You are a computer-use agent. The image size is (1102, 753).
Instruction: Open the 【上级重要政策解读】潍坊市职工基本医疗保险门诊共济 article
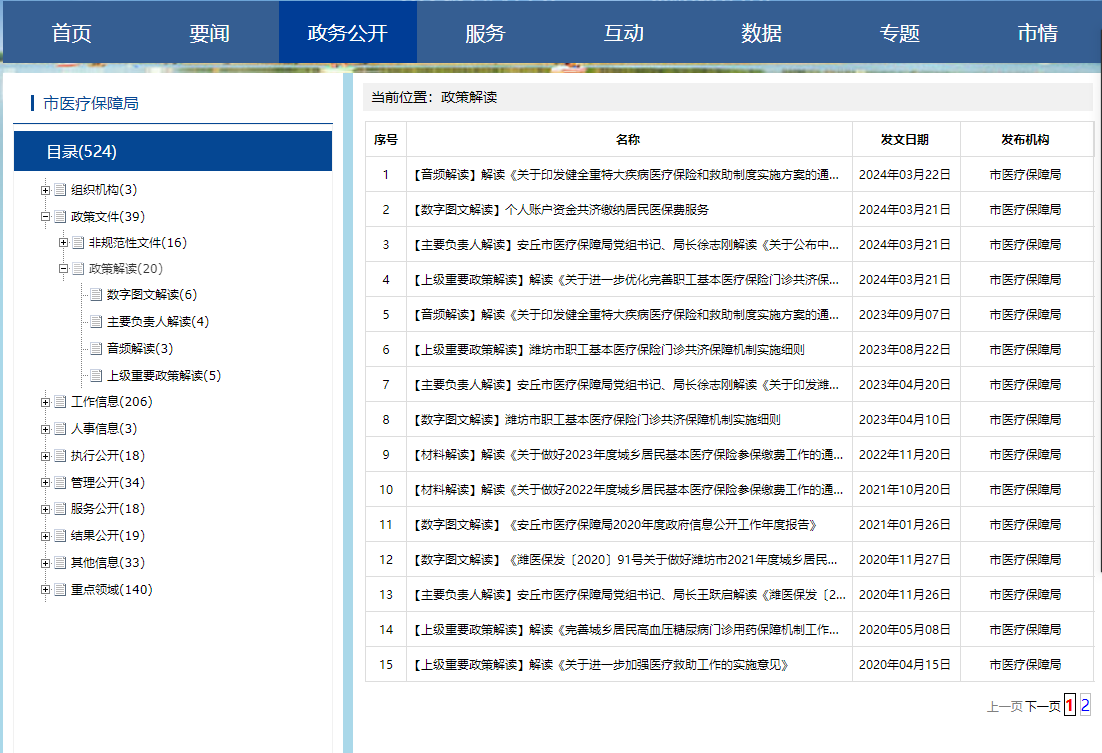point(609,349)
